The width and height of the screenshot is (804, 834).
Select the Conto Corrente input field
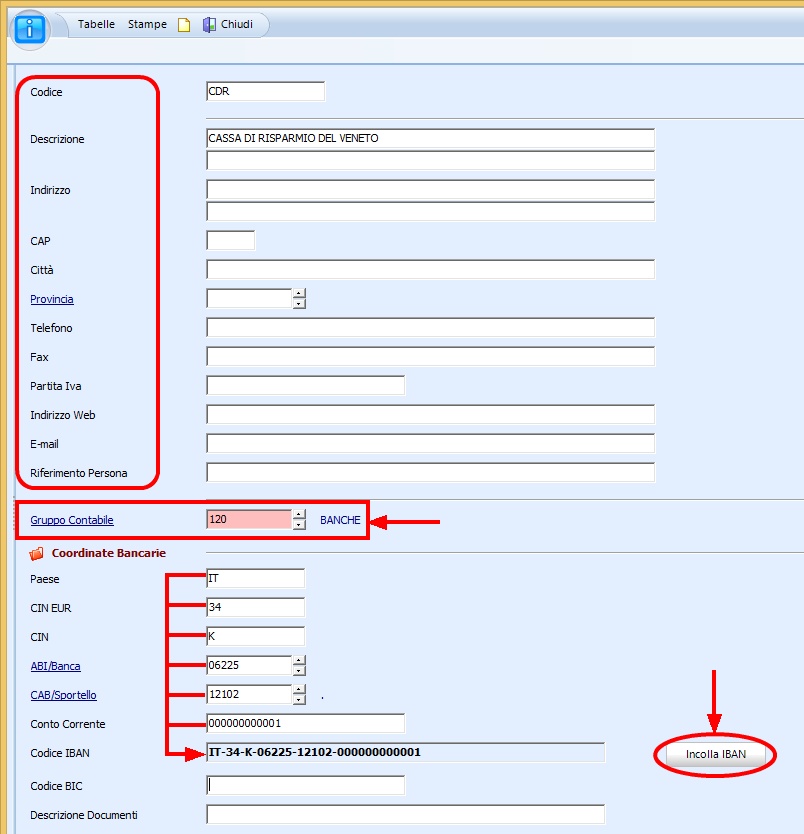pyautogui.click(x=305, y=723)
